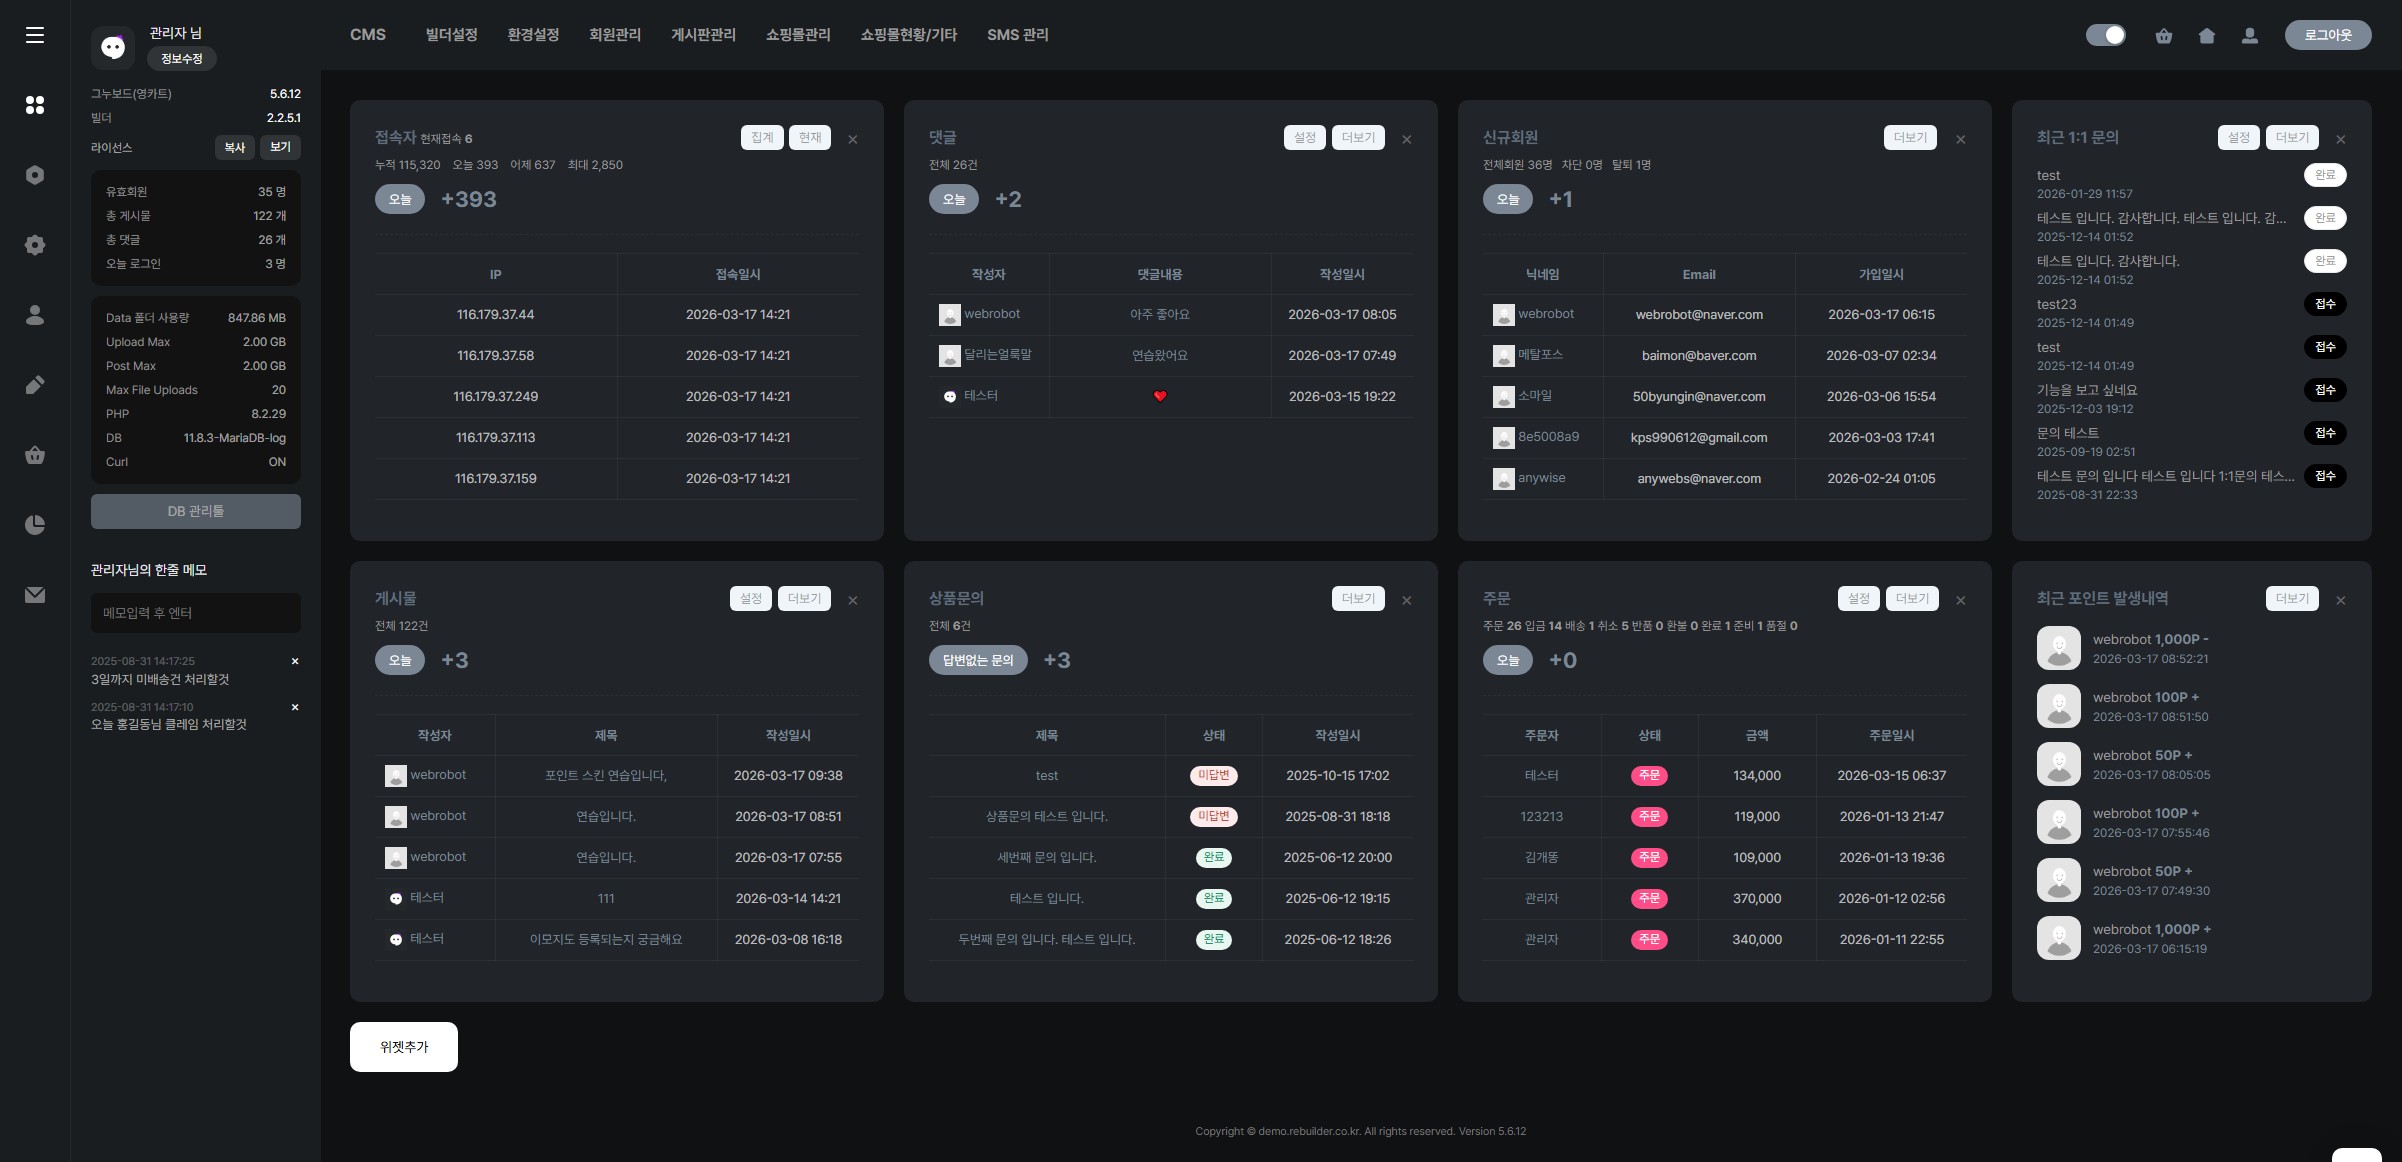Close the 댓글 widget
This screenshot has width=2402, height=1162.
(1407, 140)
